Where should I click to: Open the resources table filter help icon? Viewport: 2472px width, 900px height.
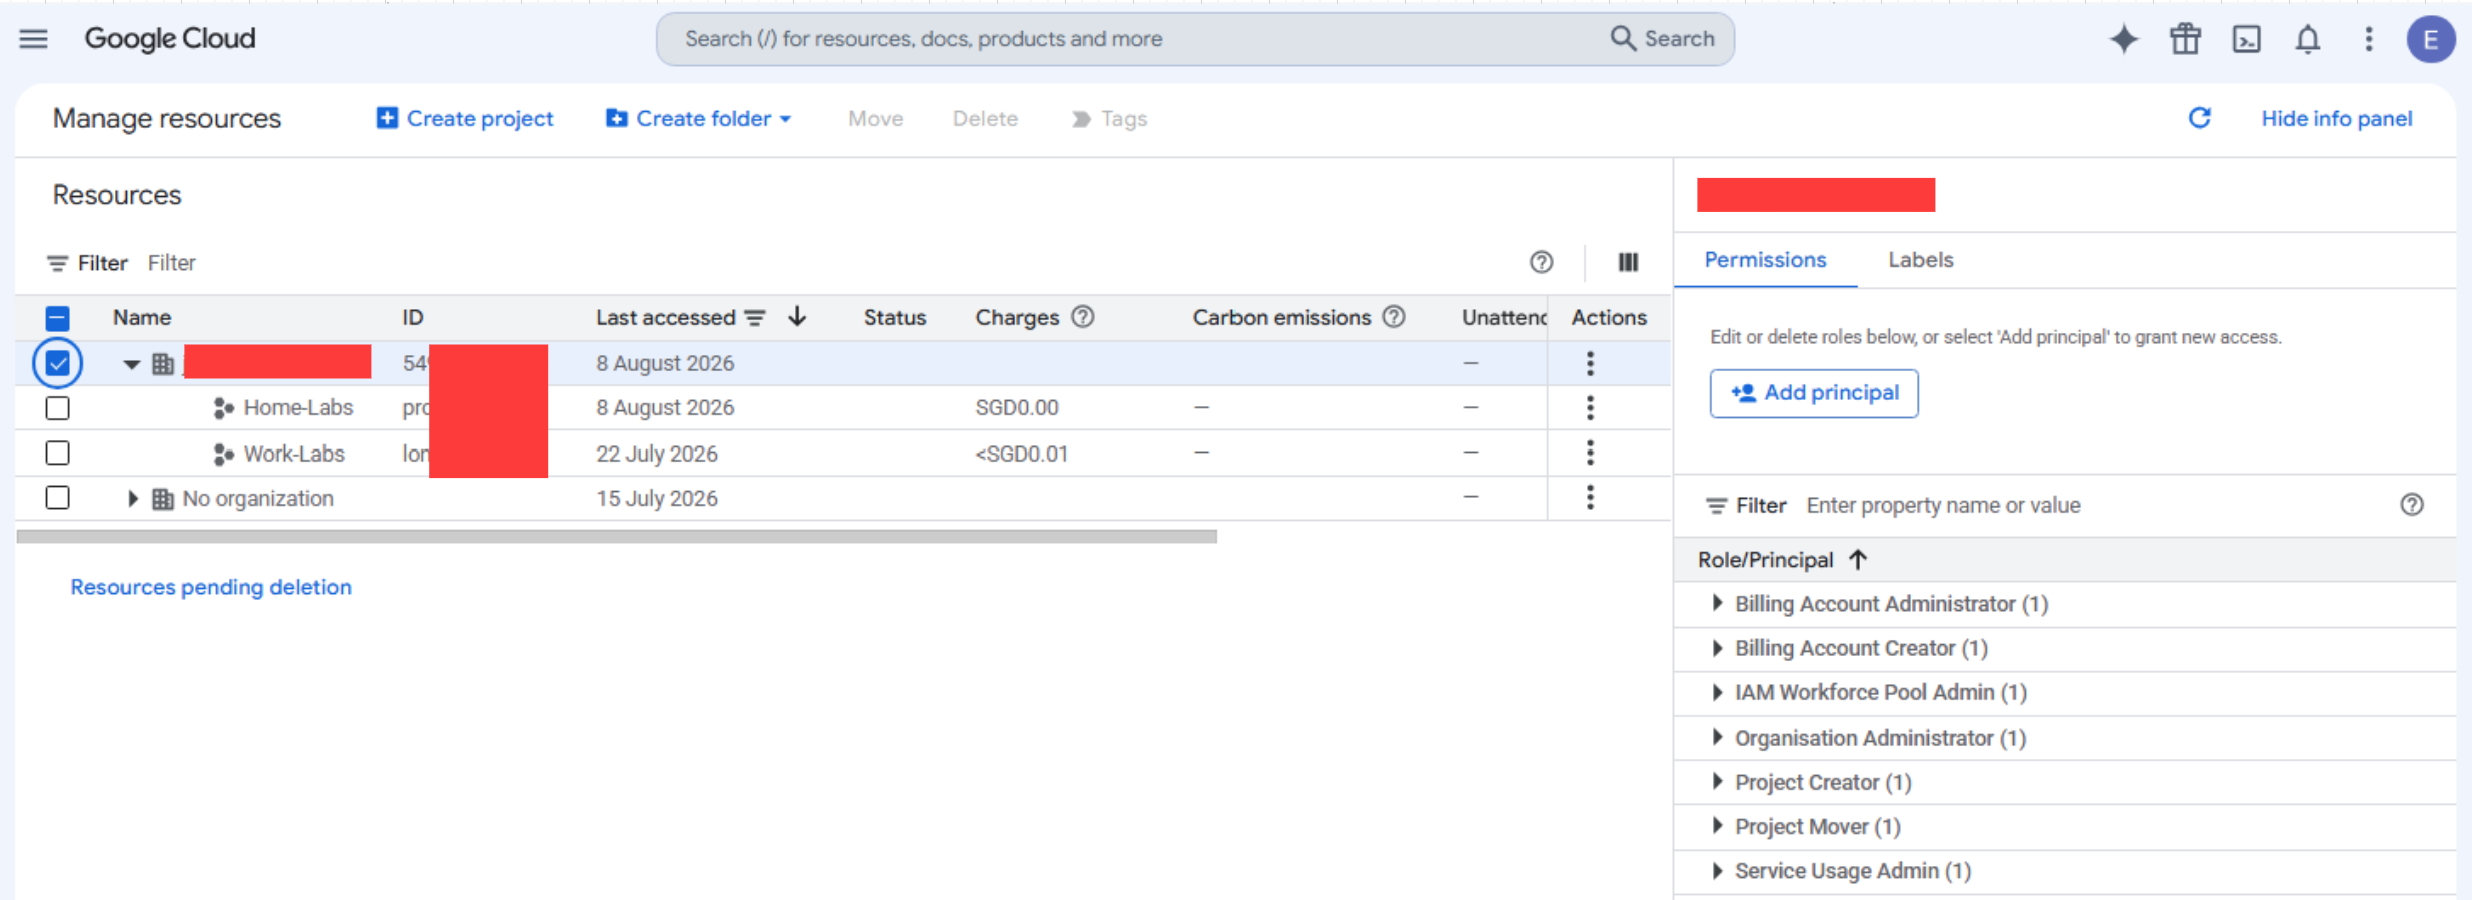click(1541, 262)
